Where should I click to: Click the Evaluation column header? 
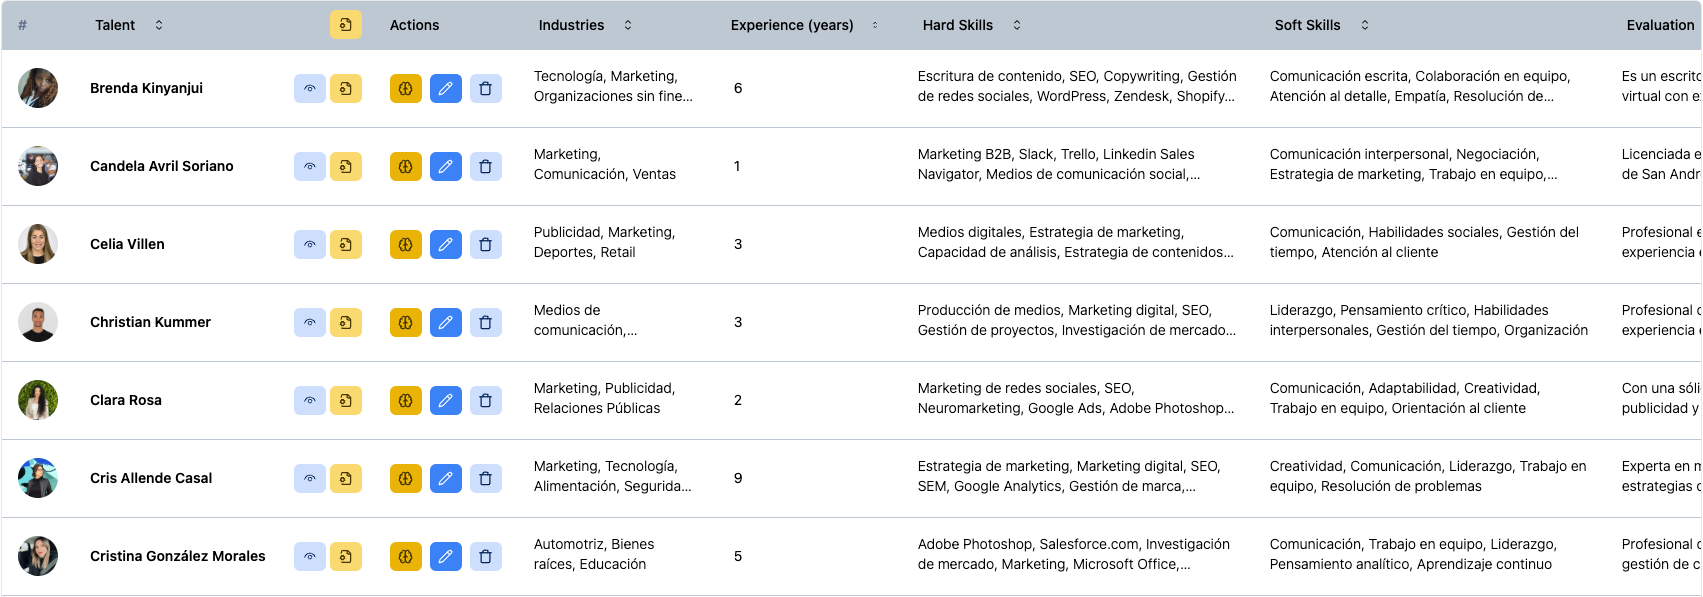(1659, 25)
